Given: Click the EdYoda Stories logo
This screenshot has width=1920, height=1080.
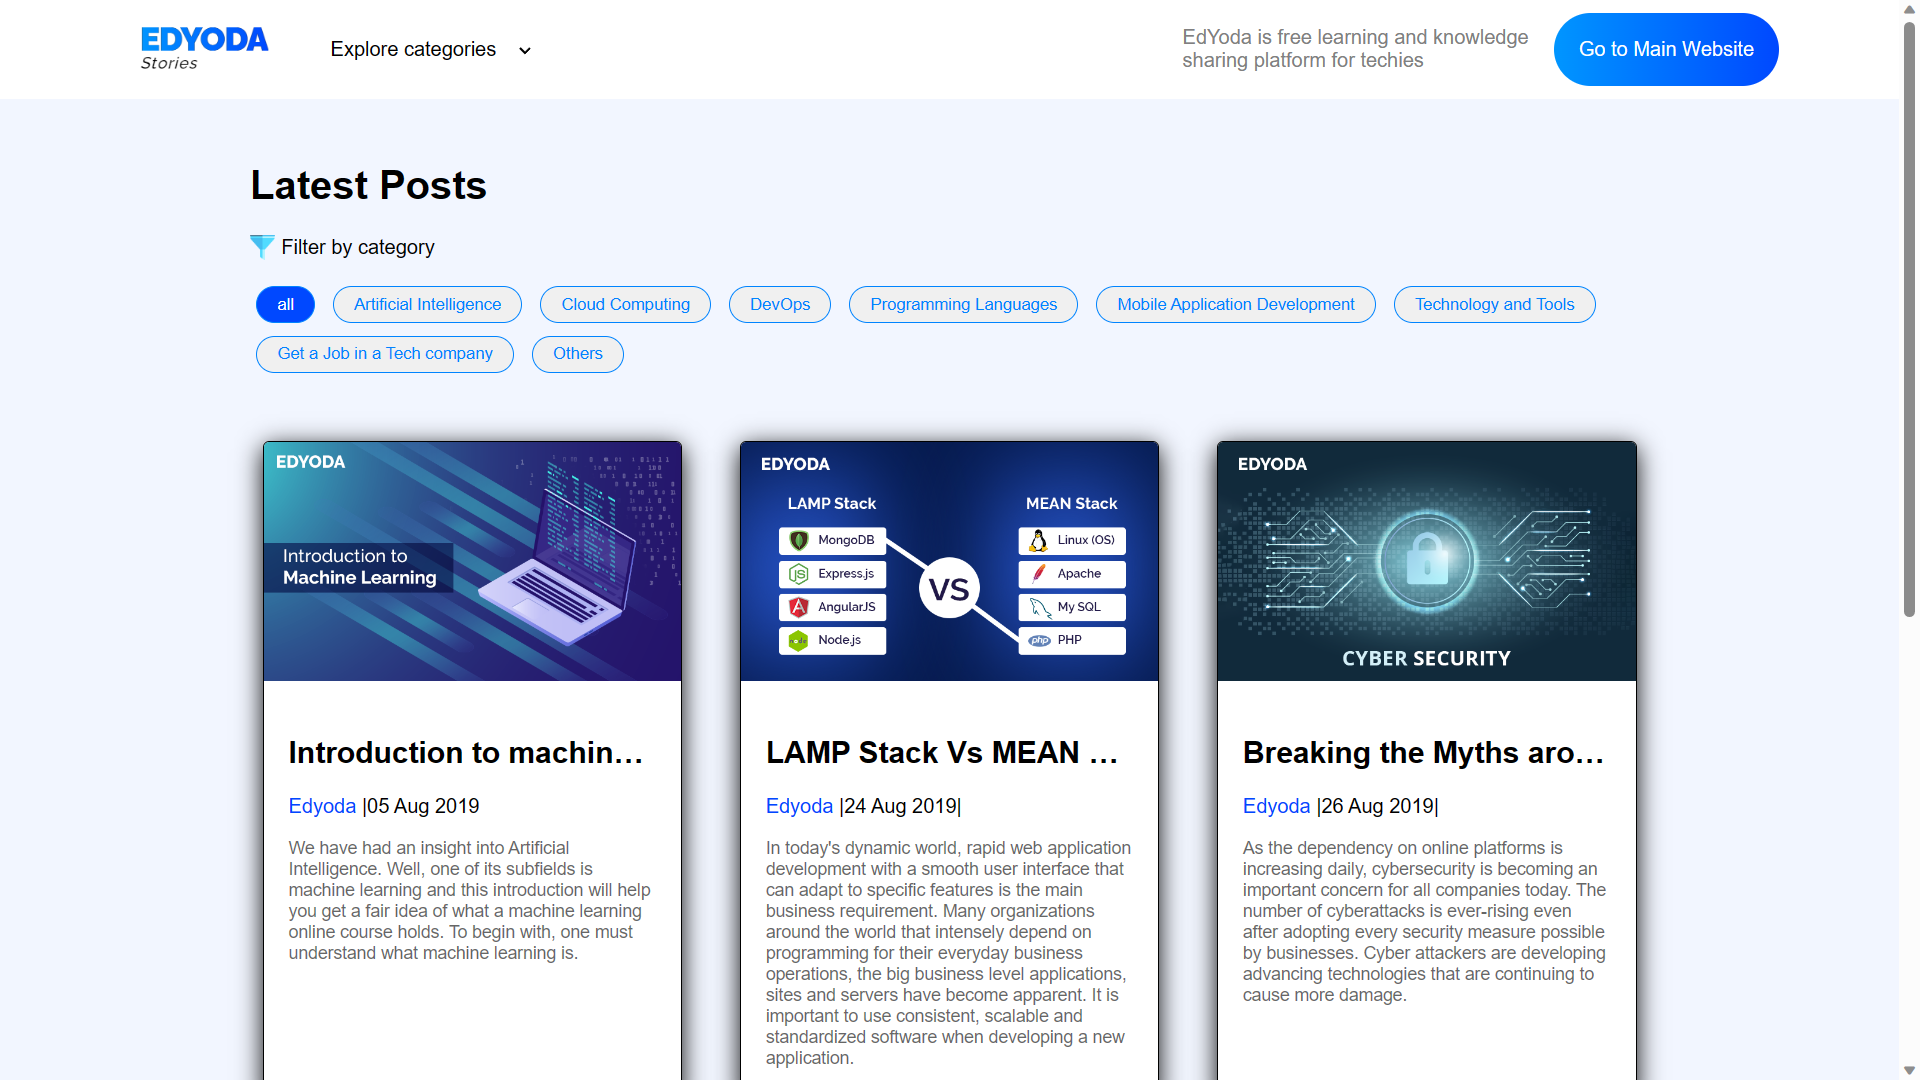Looking at the screenshot, I should [204, 48].
